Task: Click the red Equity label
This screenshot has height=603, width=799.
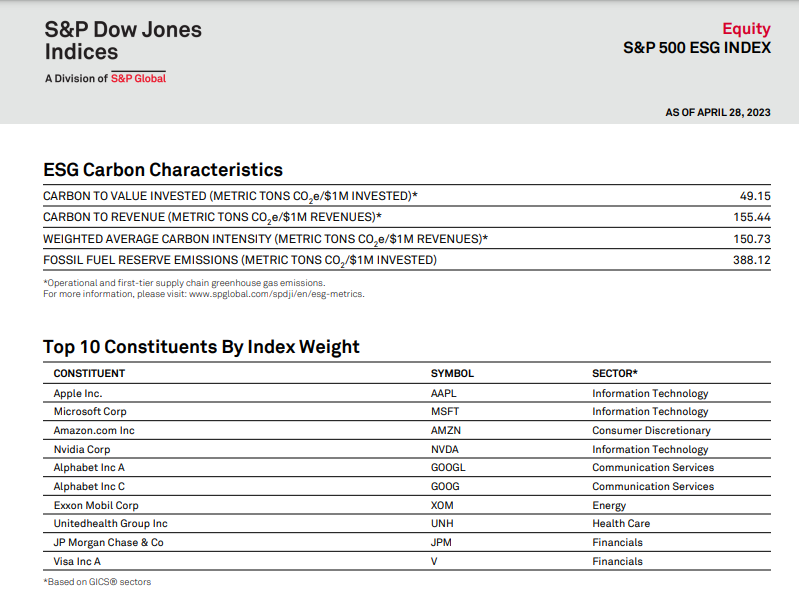Action: click(746, 29)
